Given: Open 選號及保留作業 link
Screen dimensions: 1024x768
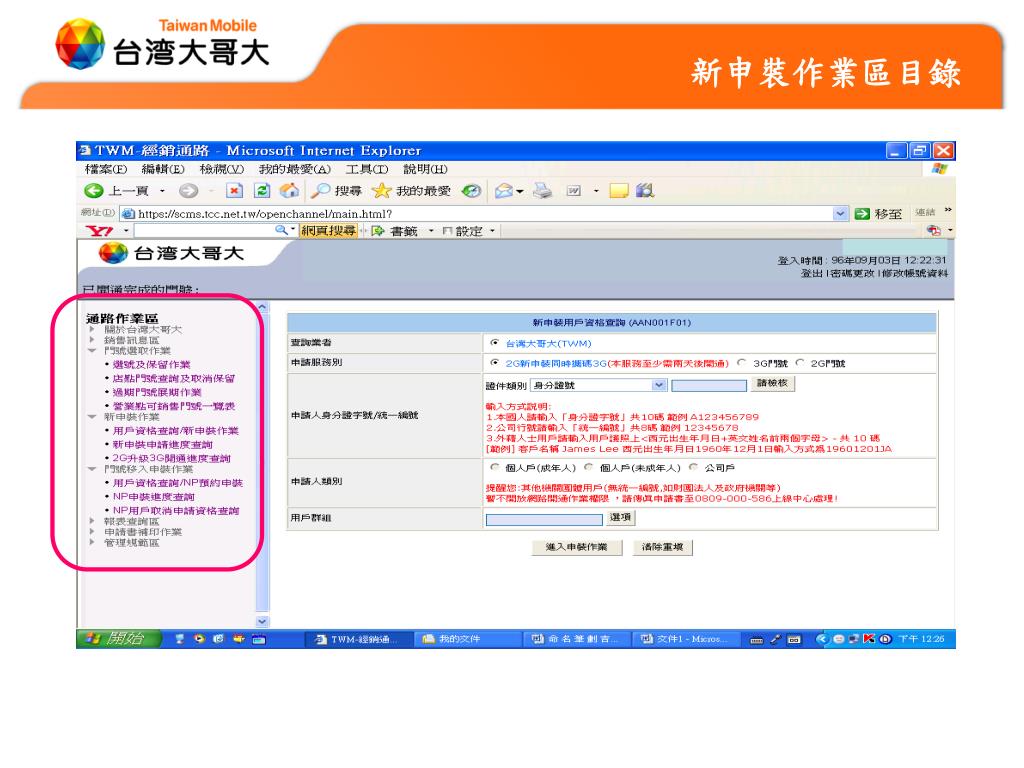Looking at the screenshot, I should coord(152,364).
